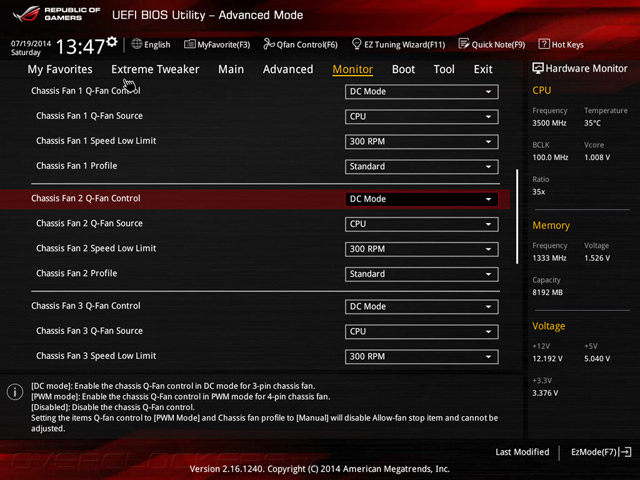Switch to EzMode(F7) label
The image size is (640, 480).
594,452
